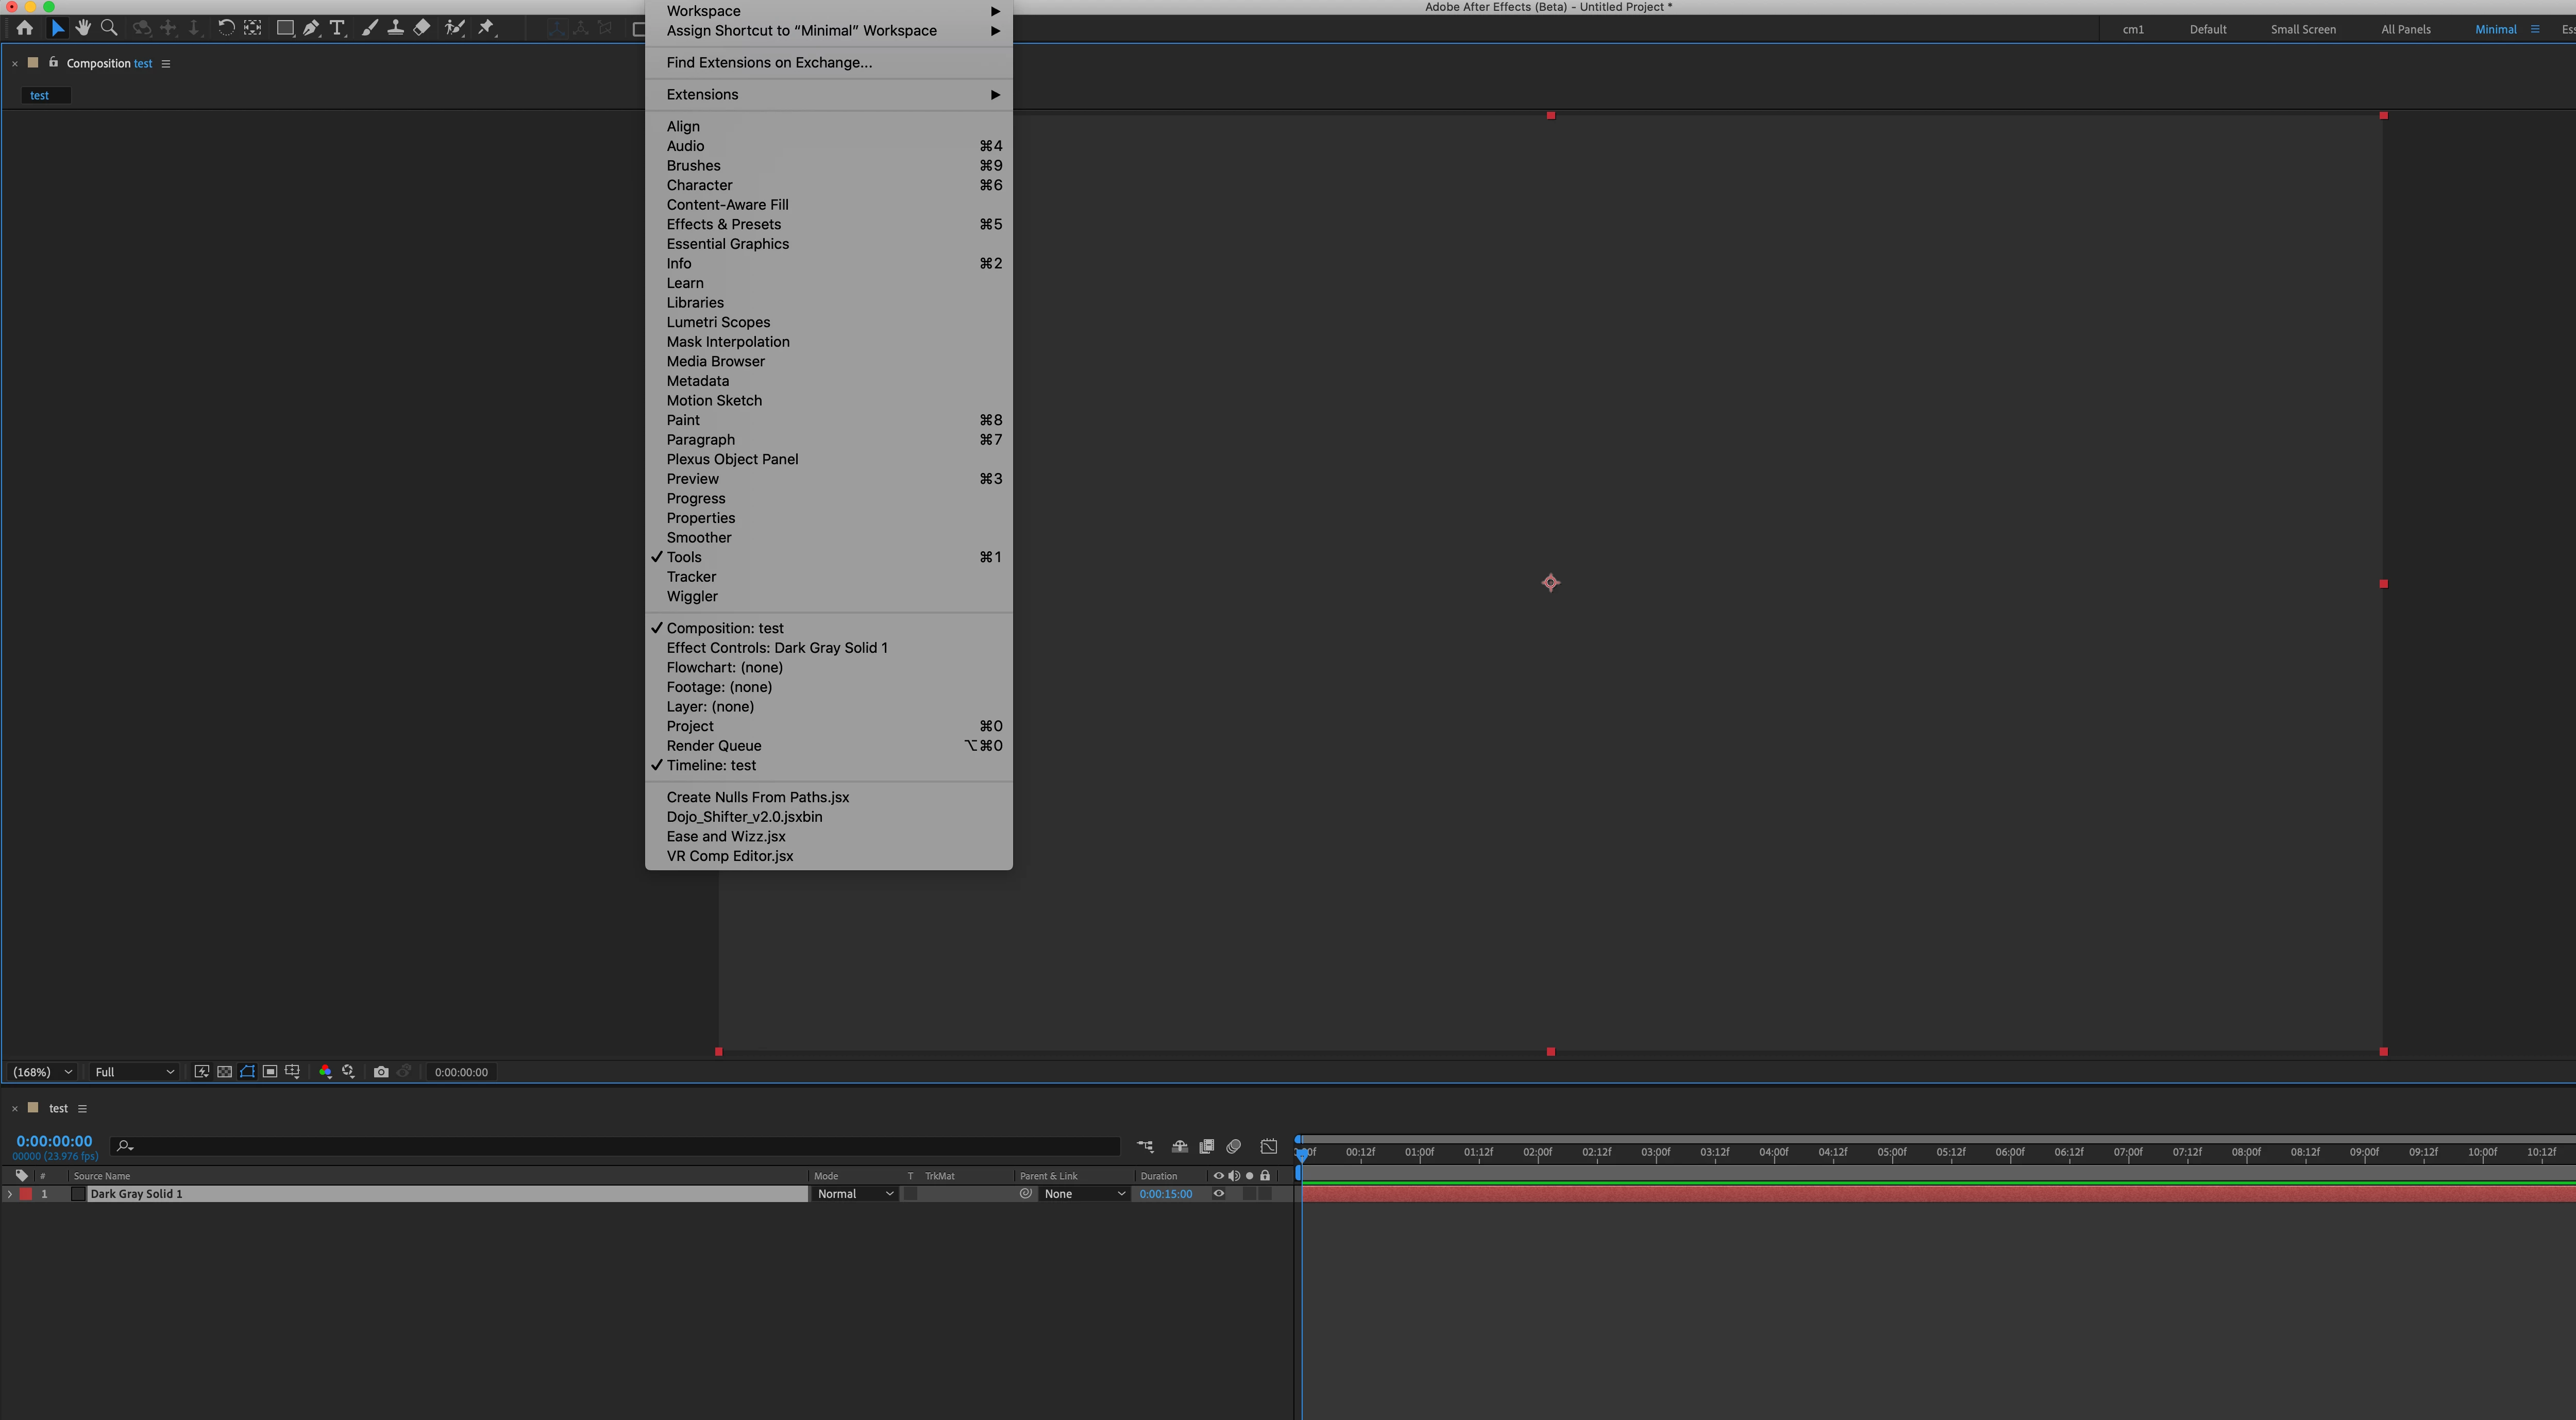The image size is (2576, 1420).
Task: Open Effects & Presets from Window menu
Action: [x=723, y=224]
